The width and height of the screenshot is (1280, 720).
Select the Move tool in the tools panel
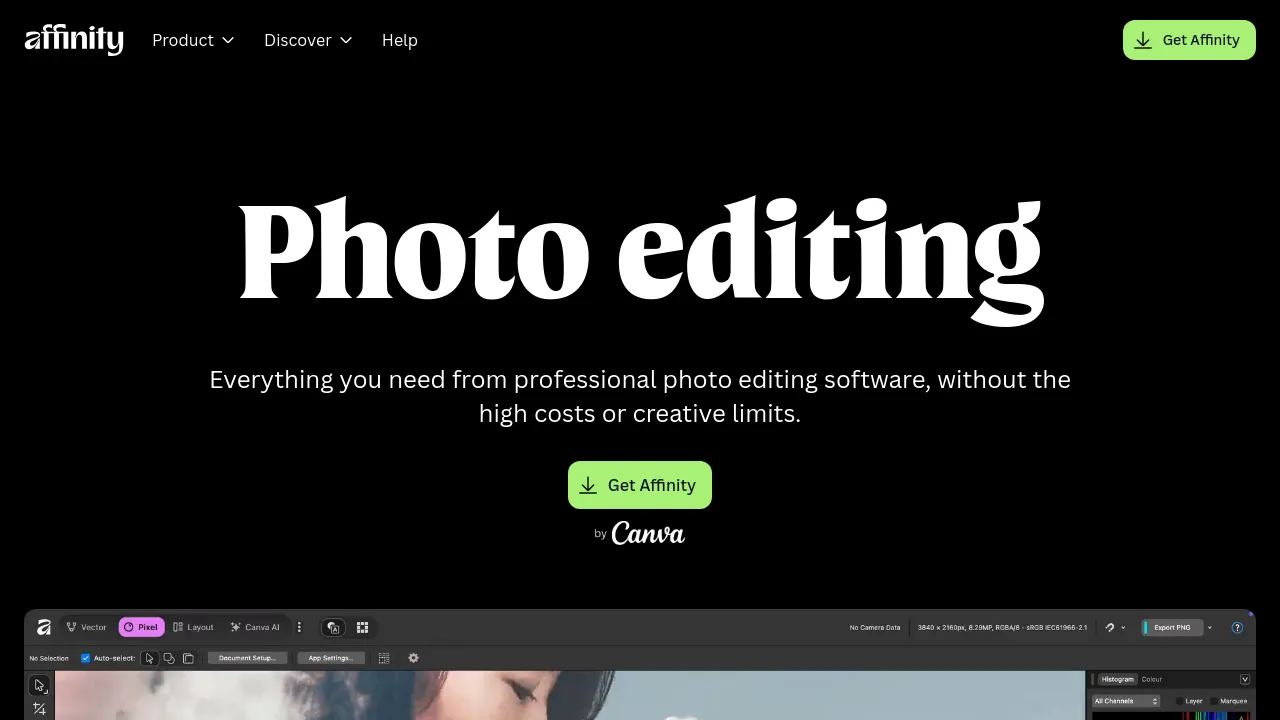pos(39,685)
